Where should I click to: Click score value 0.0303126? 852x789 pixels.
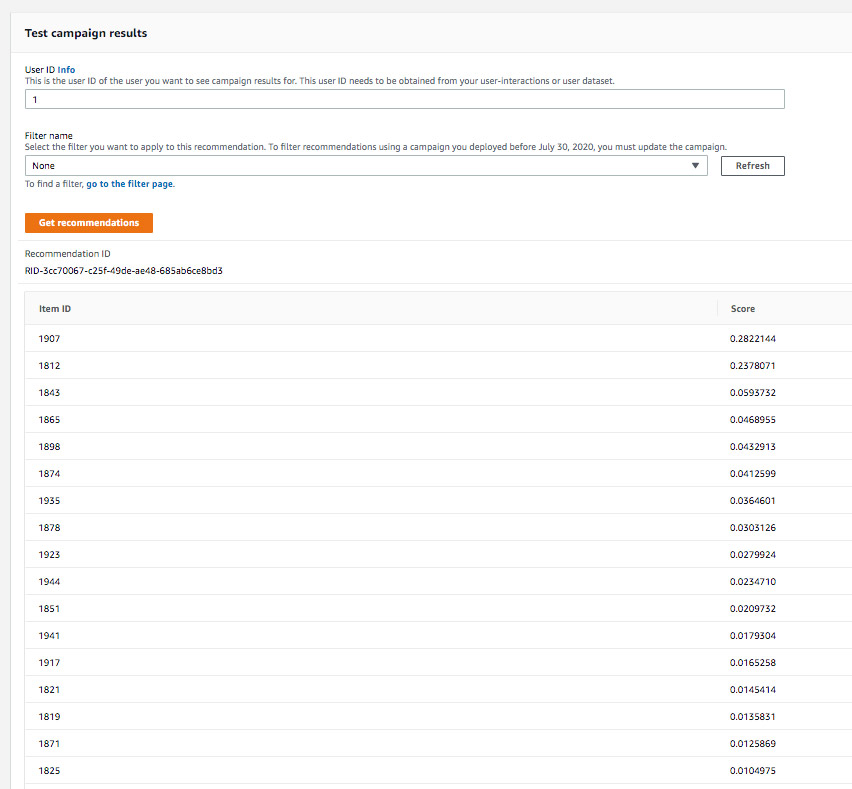click(x=753, y=528)
